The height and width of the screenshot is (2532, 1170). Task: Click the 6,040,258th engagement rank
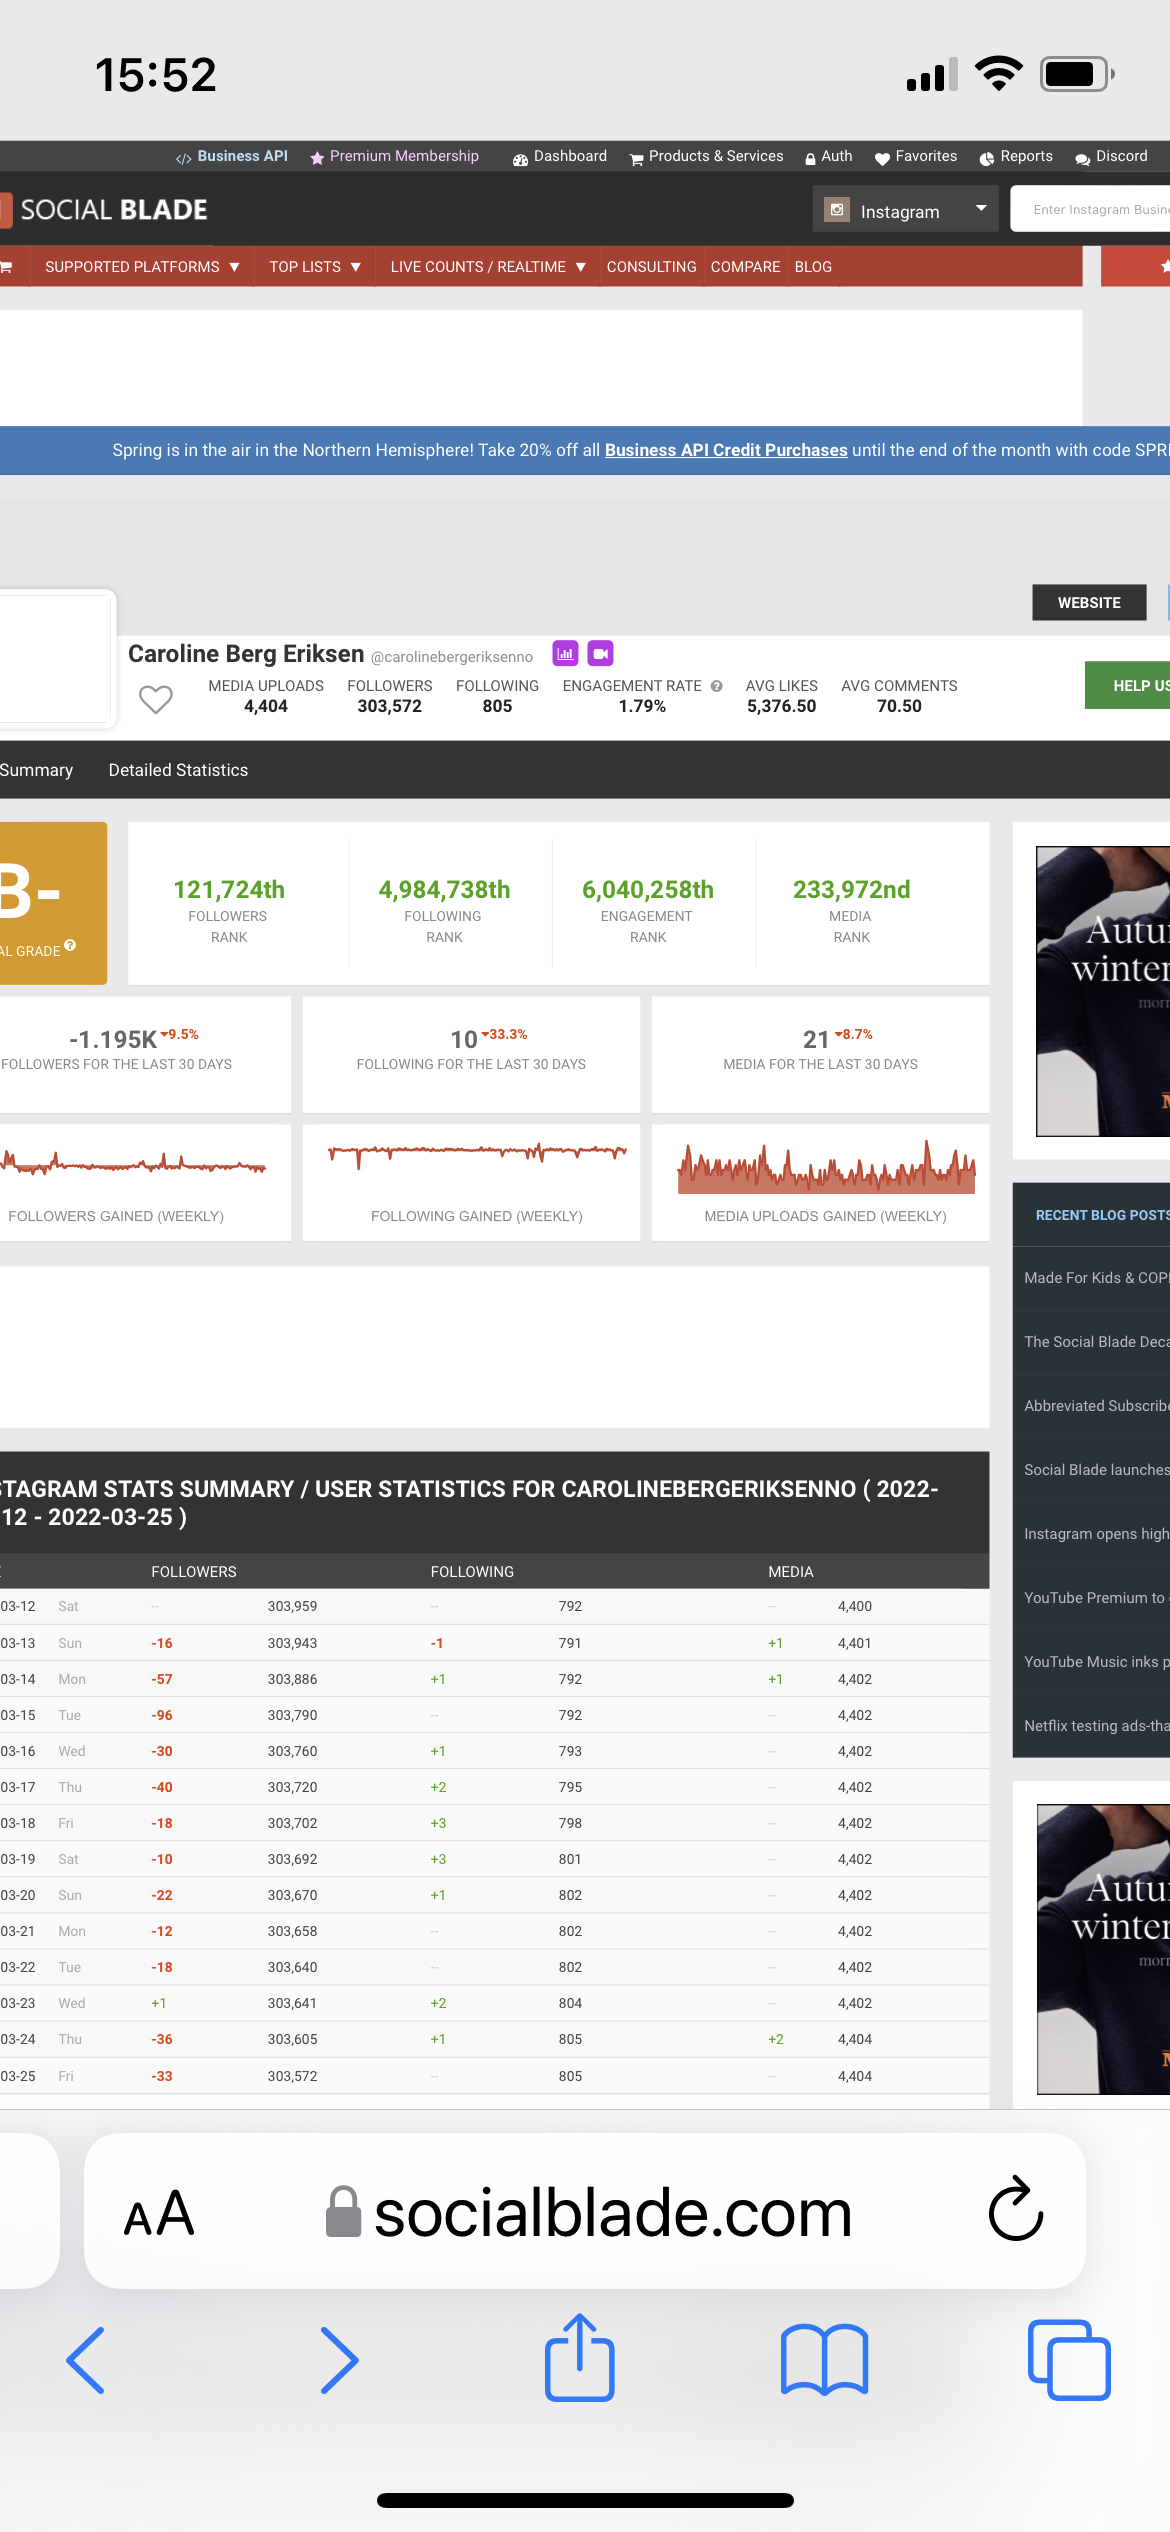point(648,889)
